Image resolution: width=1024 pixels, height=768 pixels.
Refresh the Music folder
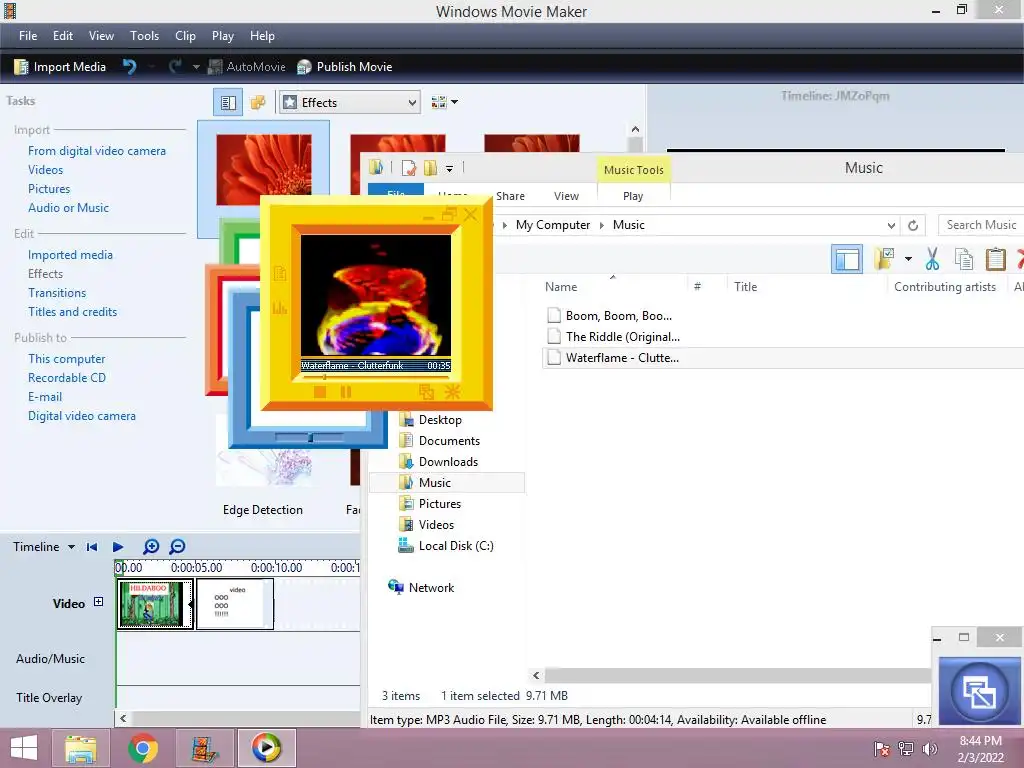coord(913,225)
